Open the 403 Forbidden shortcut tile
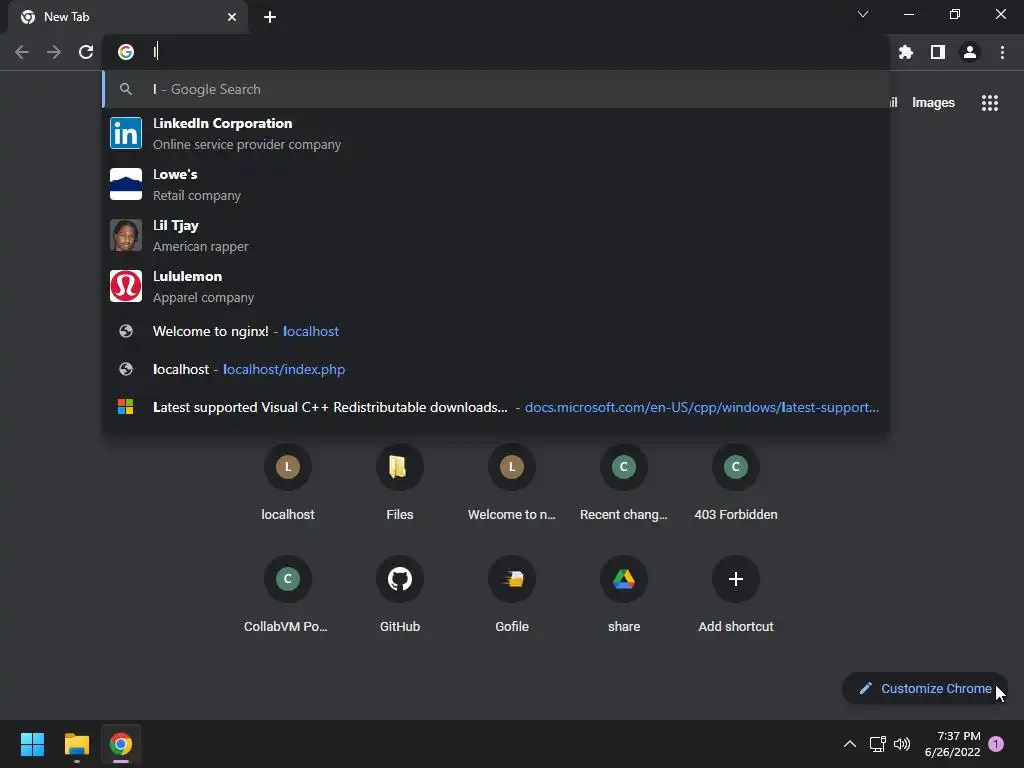 pos(736,484)
